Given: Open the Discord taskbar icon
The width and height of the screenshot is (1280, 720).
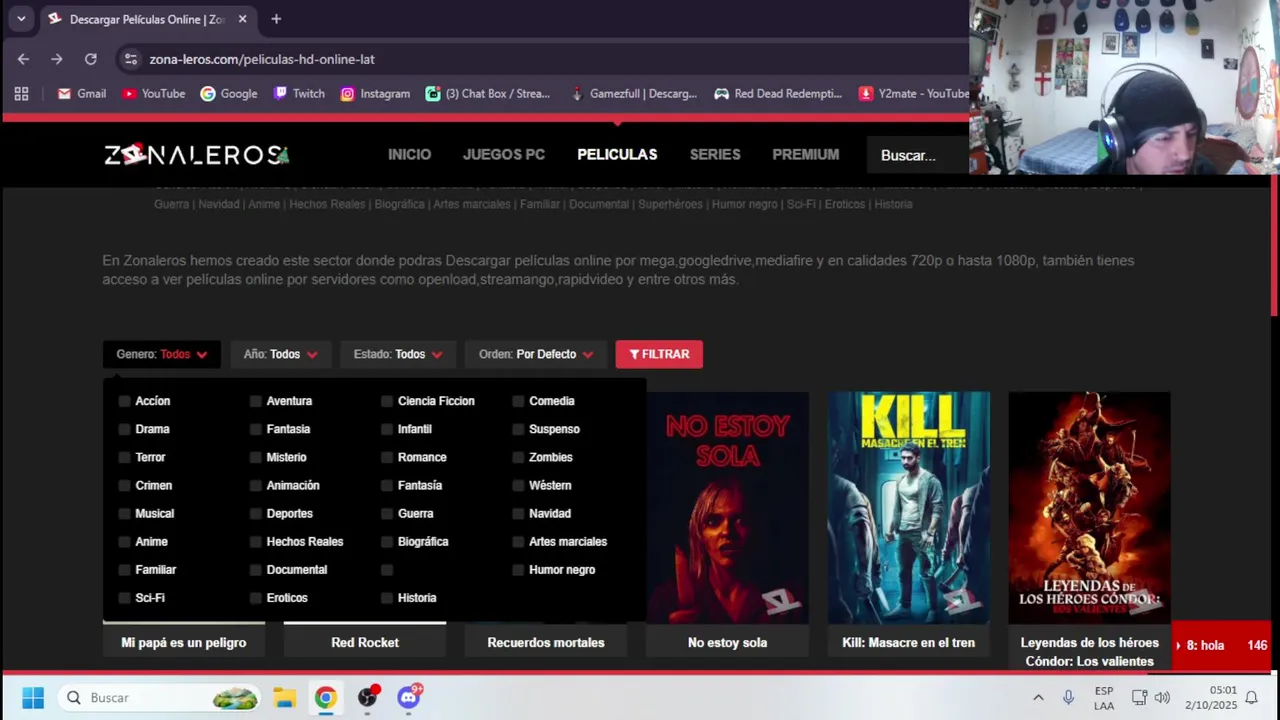Looking at the screenshot, I should [x=408, y=697].
